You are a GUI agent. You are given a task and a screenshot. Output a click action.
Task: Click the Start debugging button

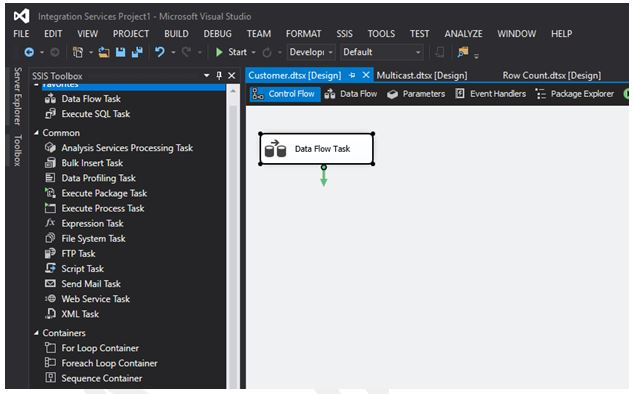click(x=232, y=52)
